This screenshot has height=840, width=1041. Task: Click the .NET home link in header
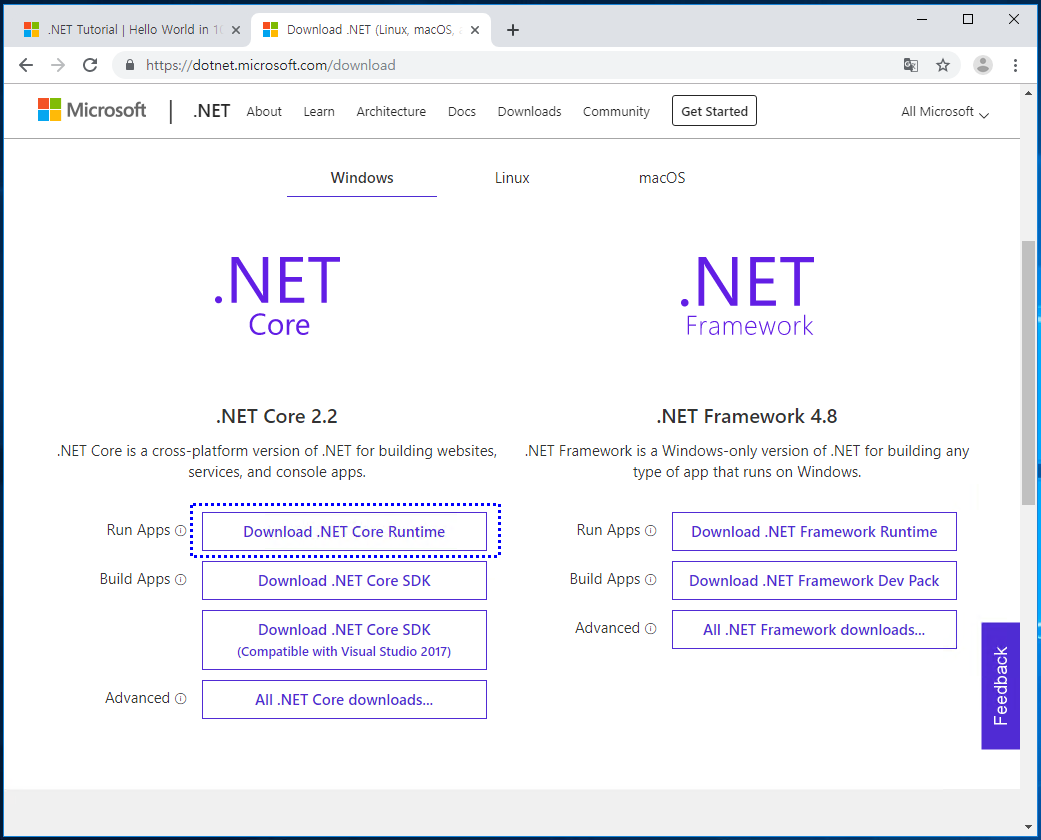[x=211, y=111]
